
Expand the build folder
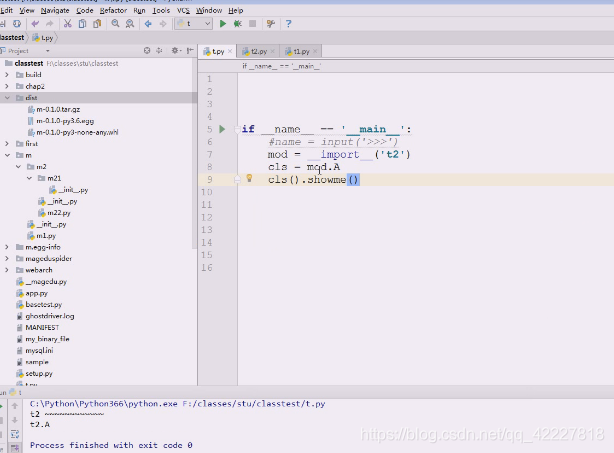pos(7,74)
